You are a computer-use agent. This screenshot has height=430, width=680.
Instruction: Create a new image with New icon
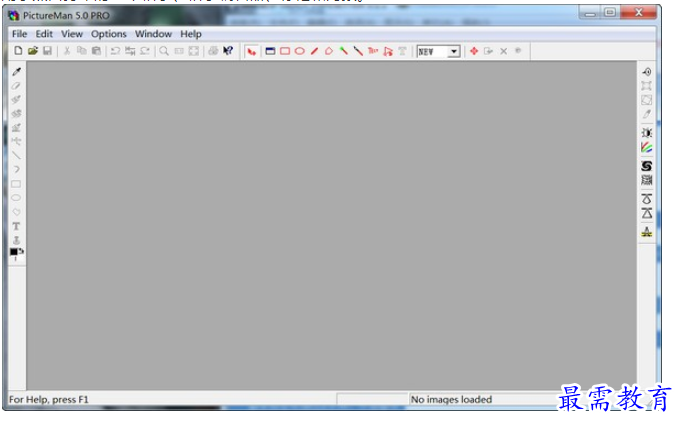coord(18,51)
